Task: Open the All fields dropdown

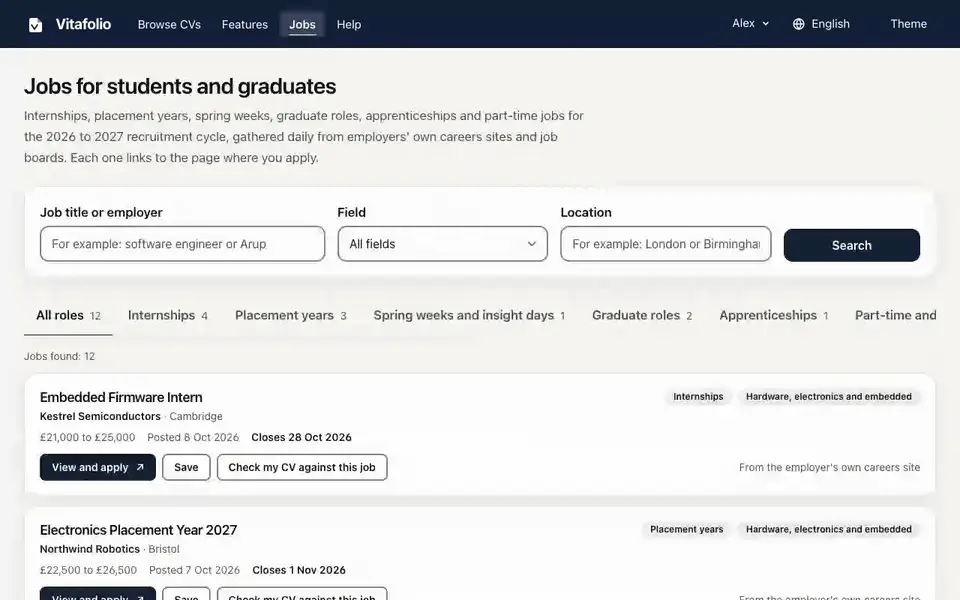Action: click(442, 244)
